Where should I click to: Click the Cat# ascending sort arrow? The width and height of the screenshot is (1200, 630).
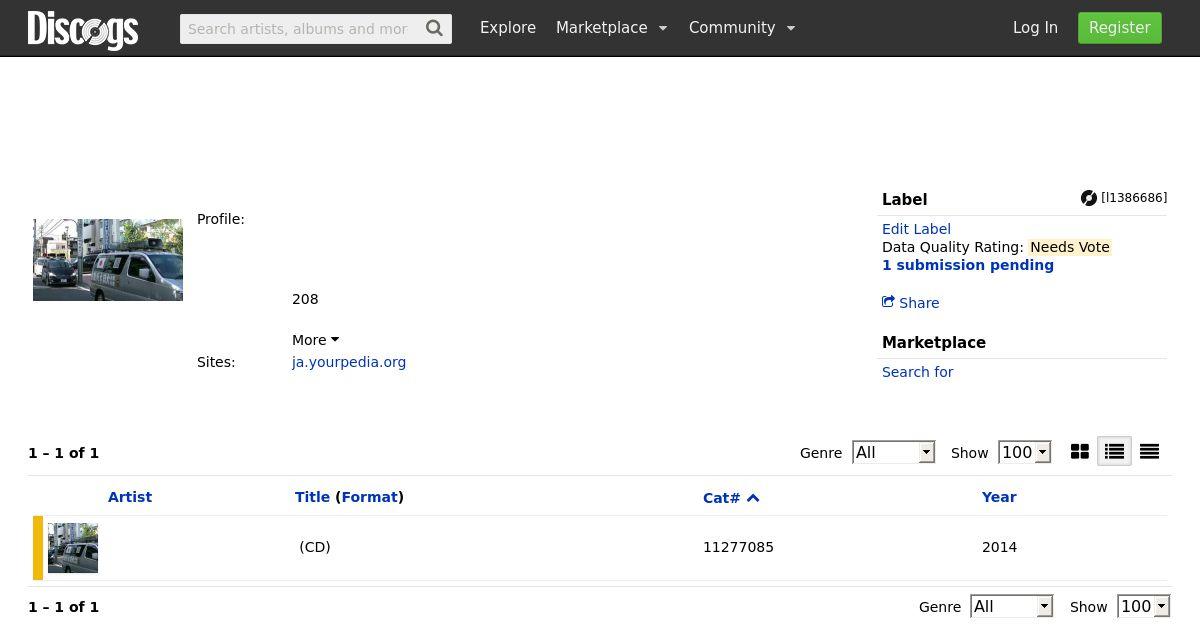(753, 498)
